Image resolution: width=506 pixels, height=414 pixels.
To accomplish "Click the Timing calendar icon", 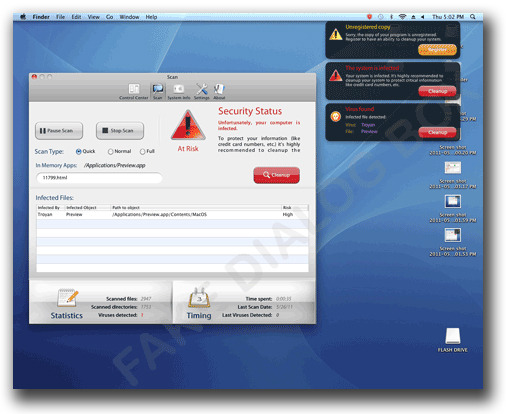I will pyautogui.click(x=199, y=298).
